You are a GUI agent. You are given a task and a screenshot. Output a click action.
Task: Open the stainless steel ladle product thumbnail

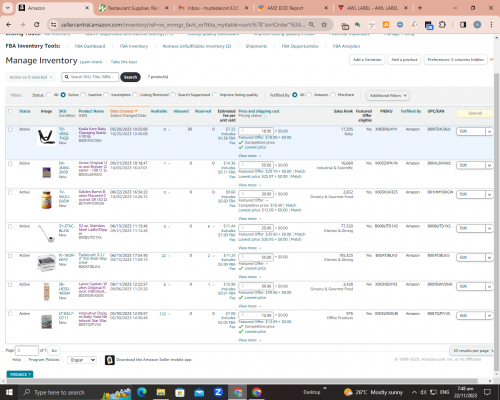(46, 233)
